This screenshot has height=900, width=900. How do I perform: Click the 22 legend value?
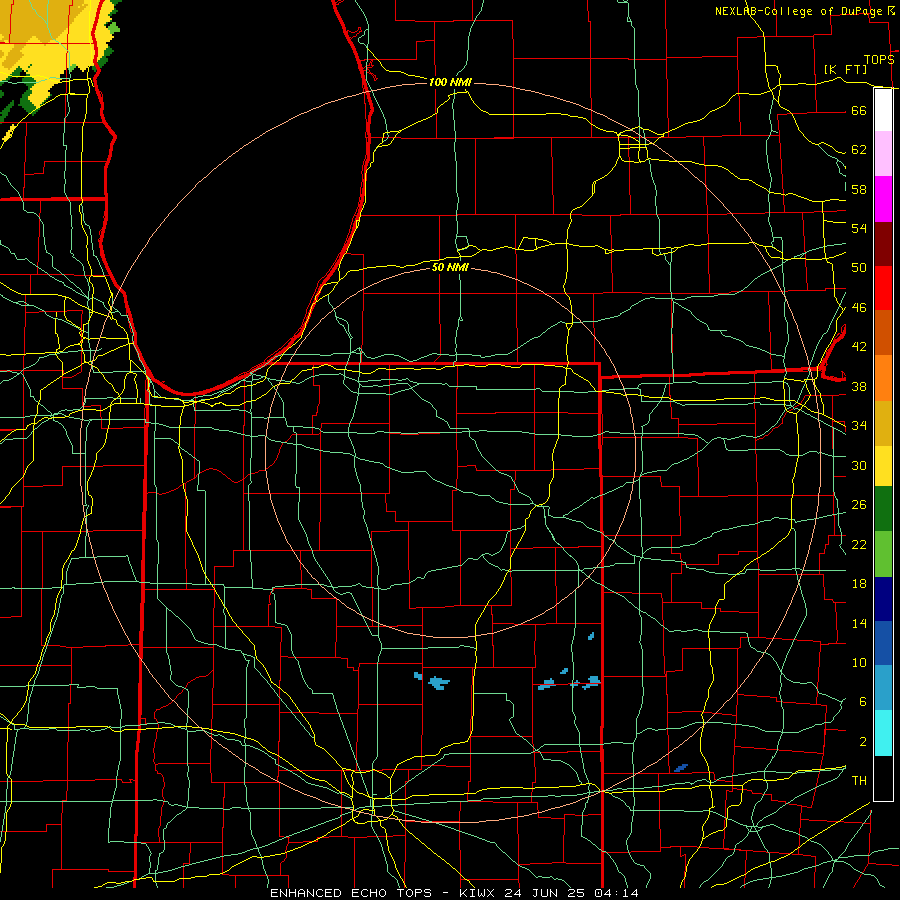[x=859, y=544]
